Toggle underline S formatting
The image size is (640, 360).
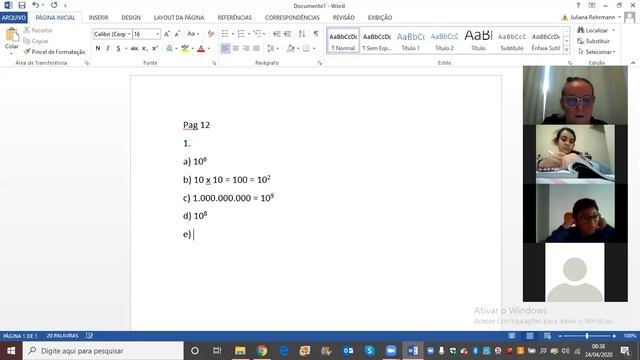tap(118, 49)
